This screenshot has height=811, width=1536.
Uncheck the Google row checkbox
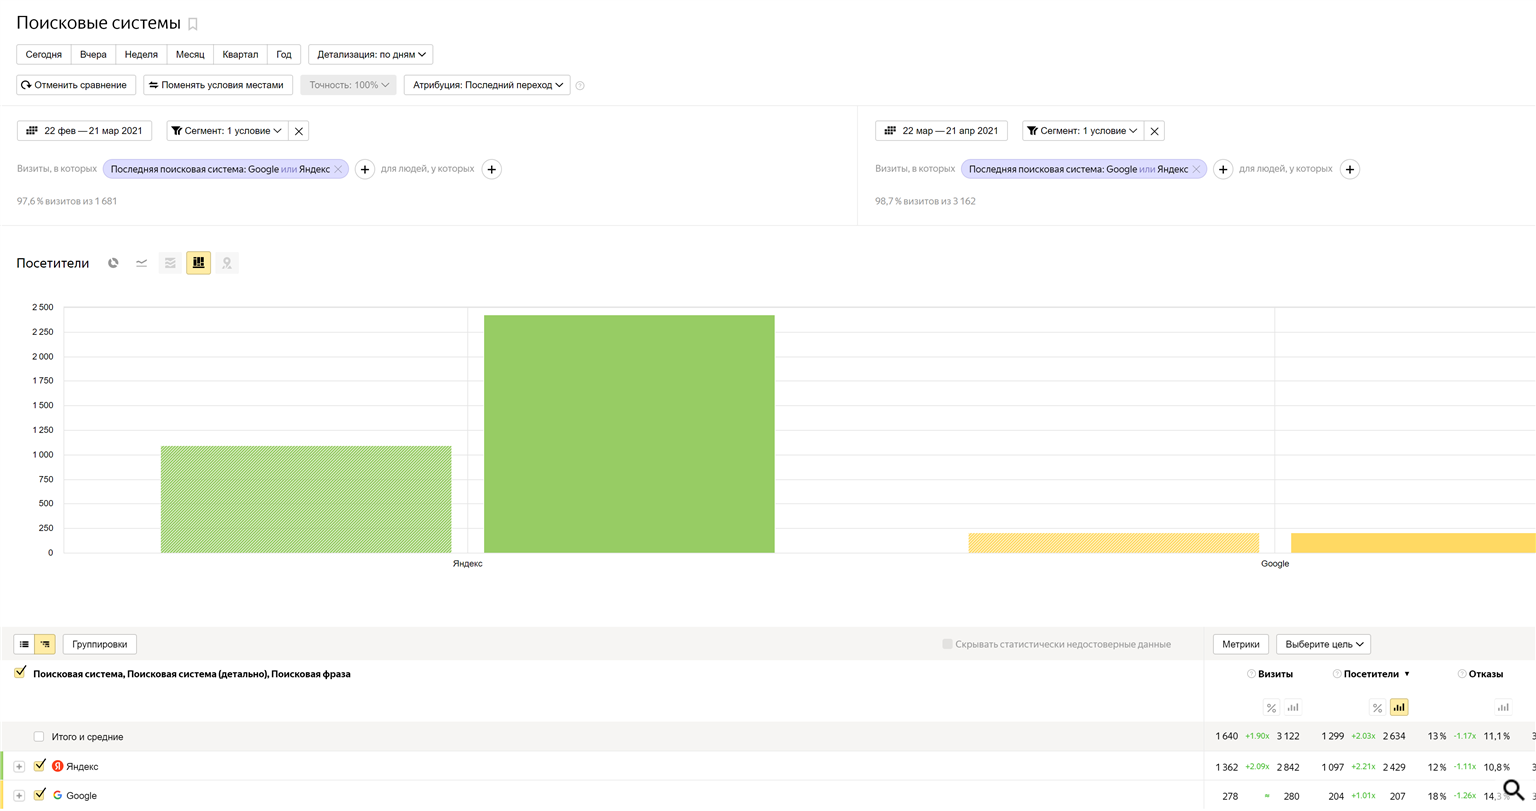tap(40, 795)
